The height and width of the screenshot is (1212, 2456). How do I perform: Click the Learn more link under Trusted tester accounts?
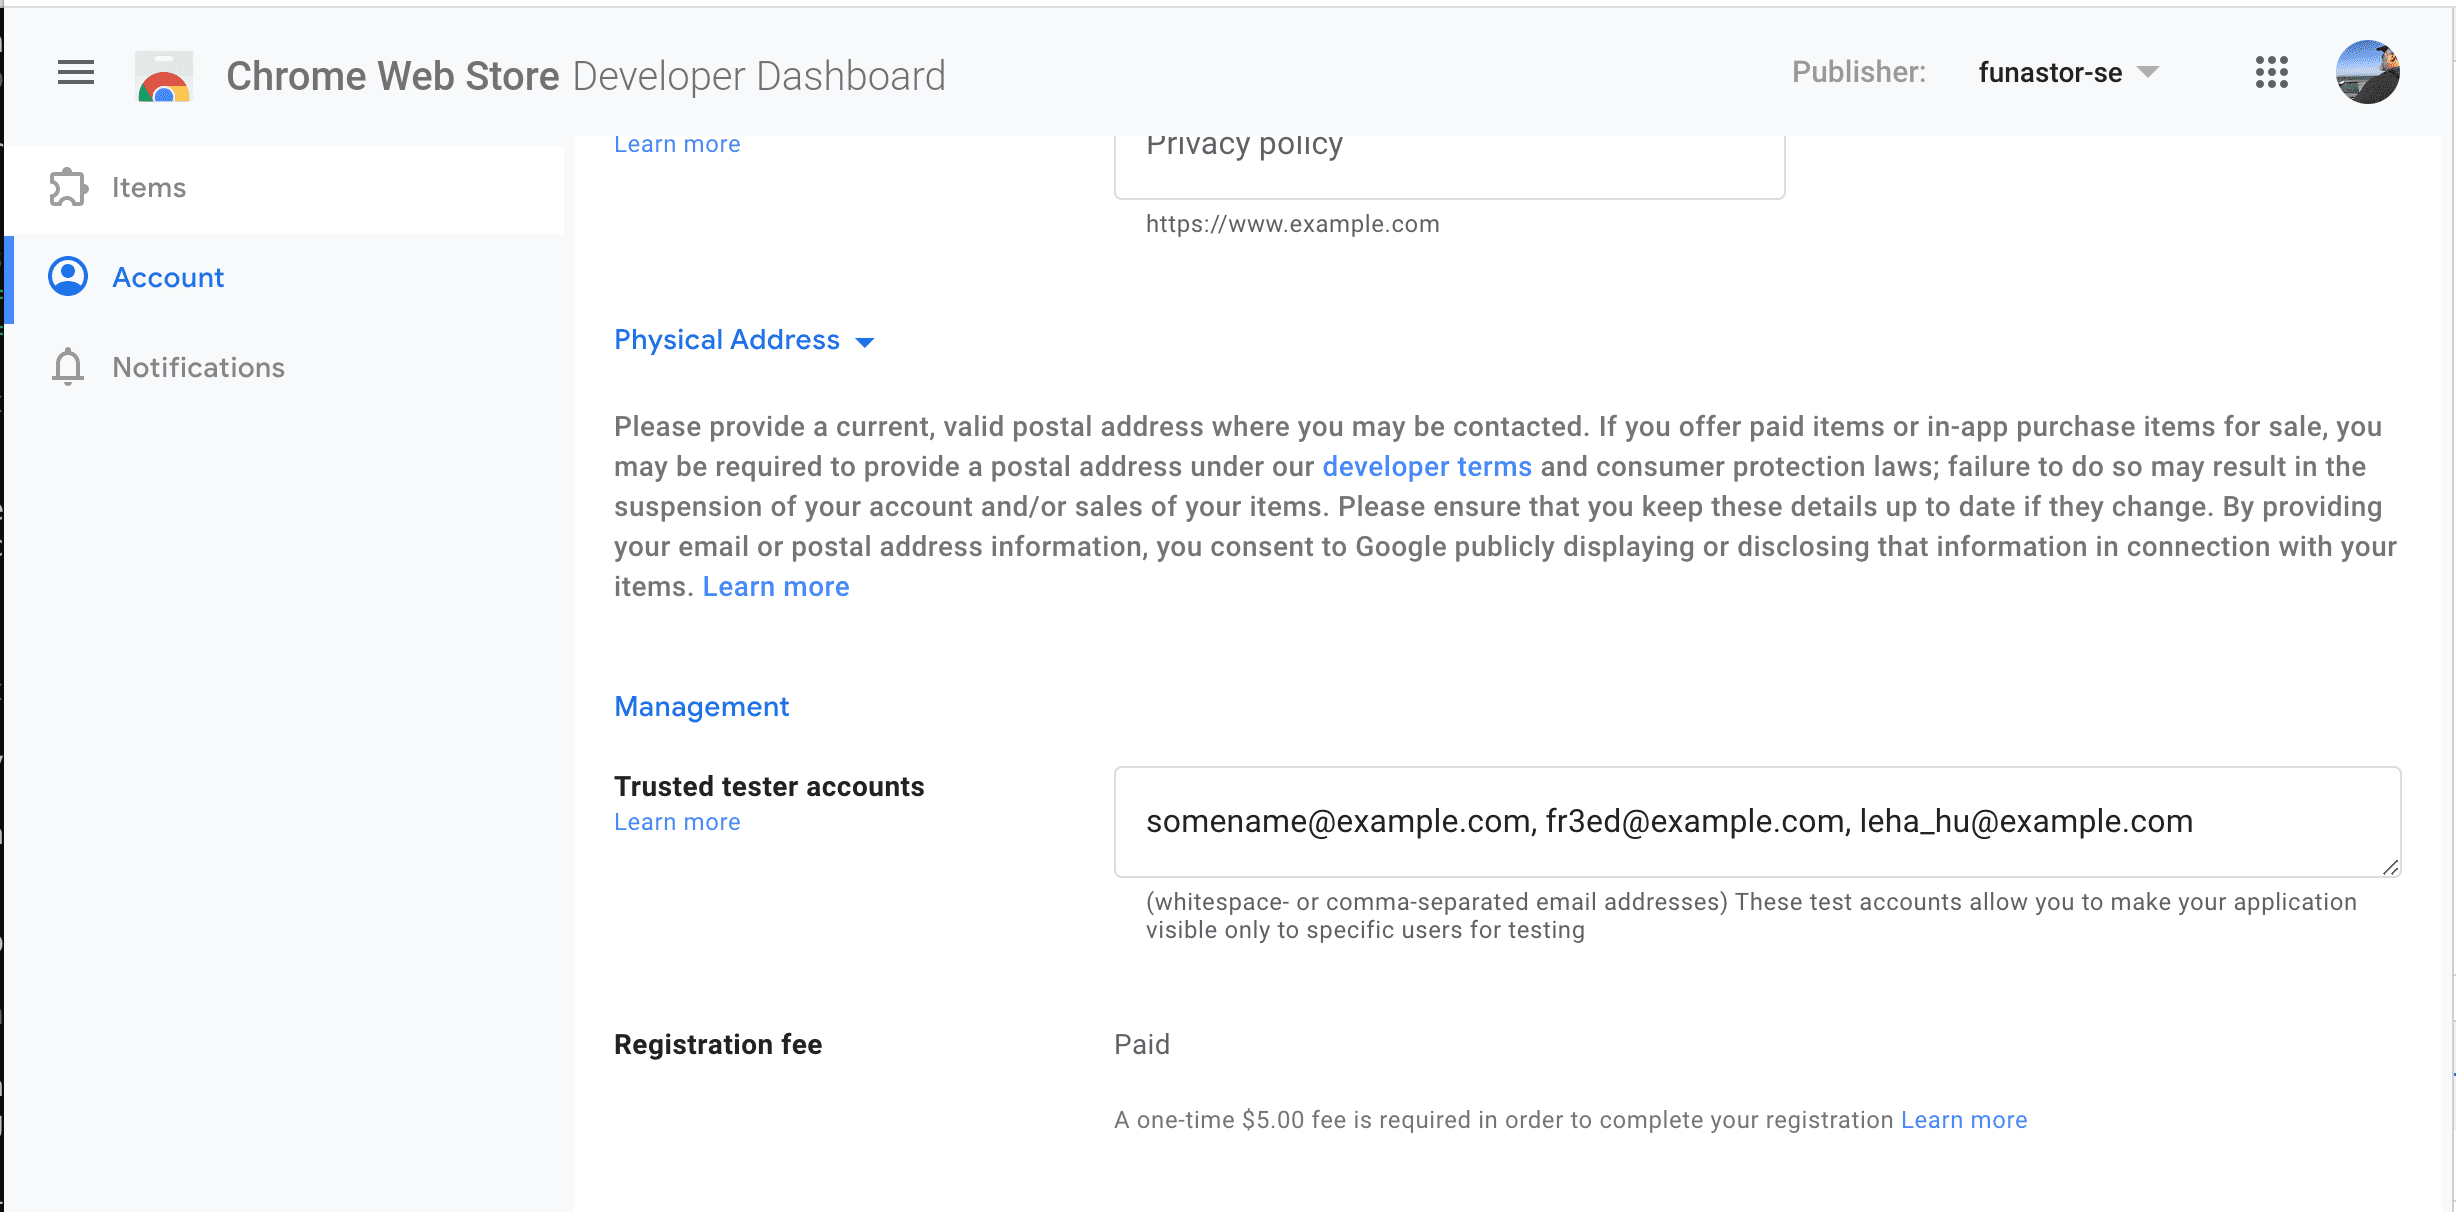675,822
